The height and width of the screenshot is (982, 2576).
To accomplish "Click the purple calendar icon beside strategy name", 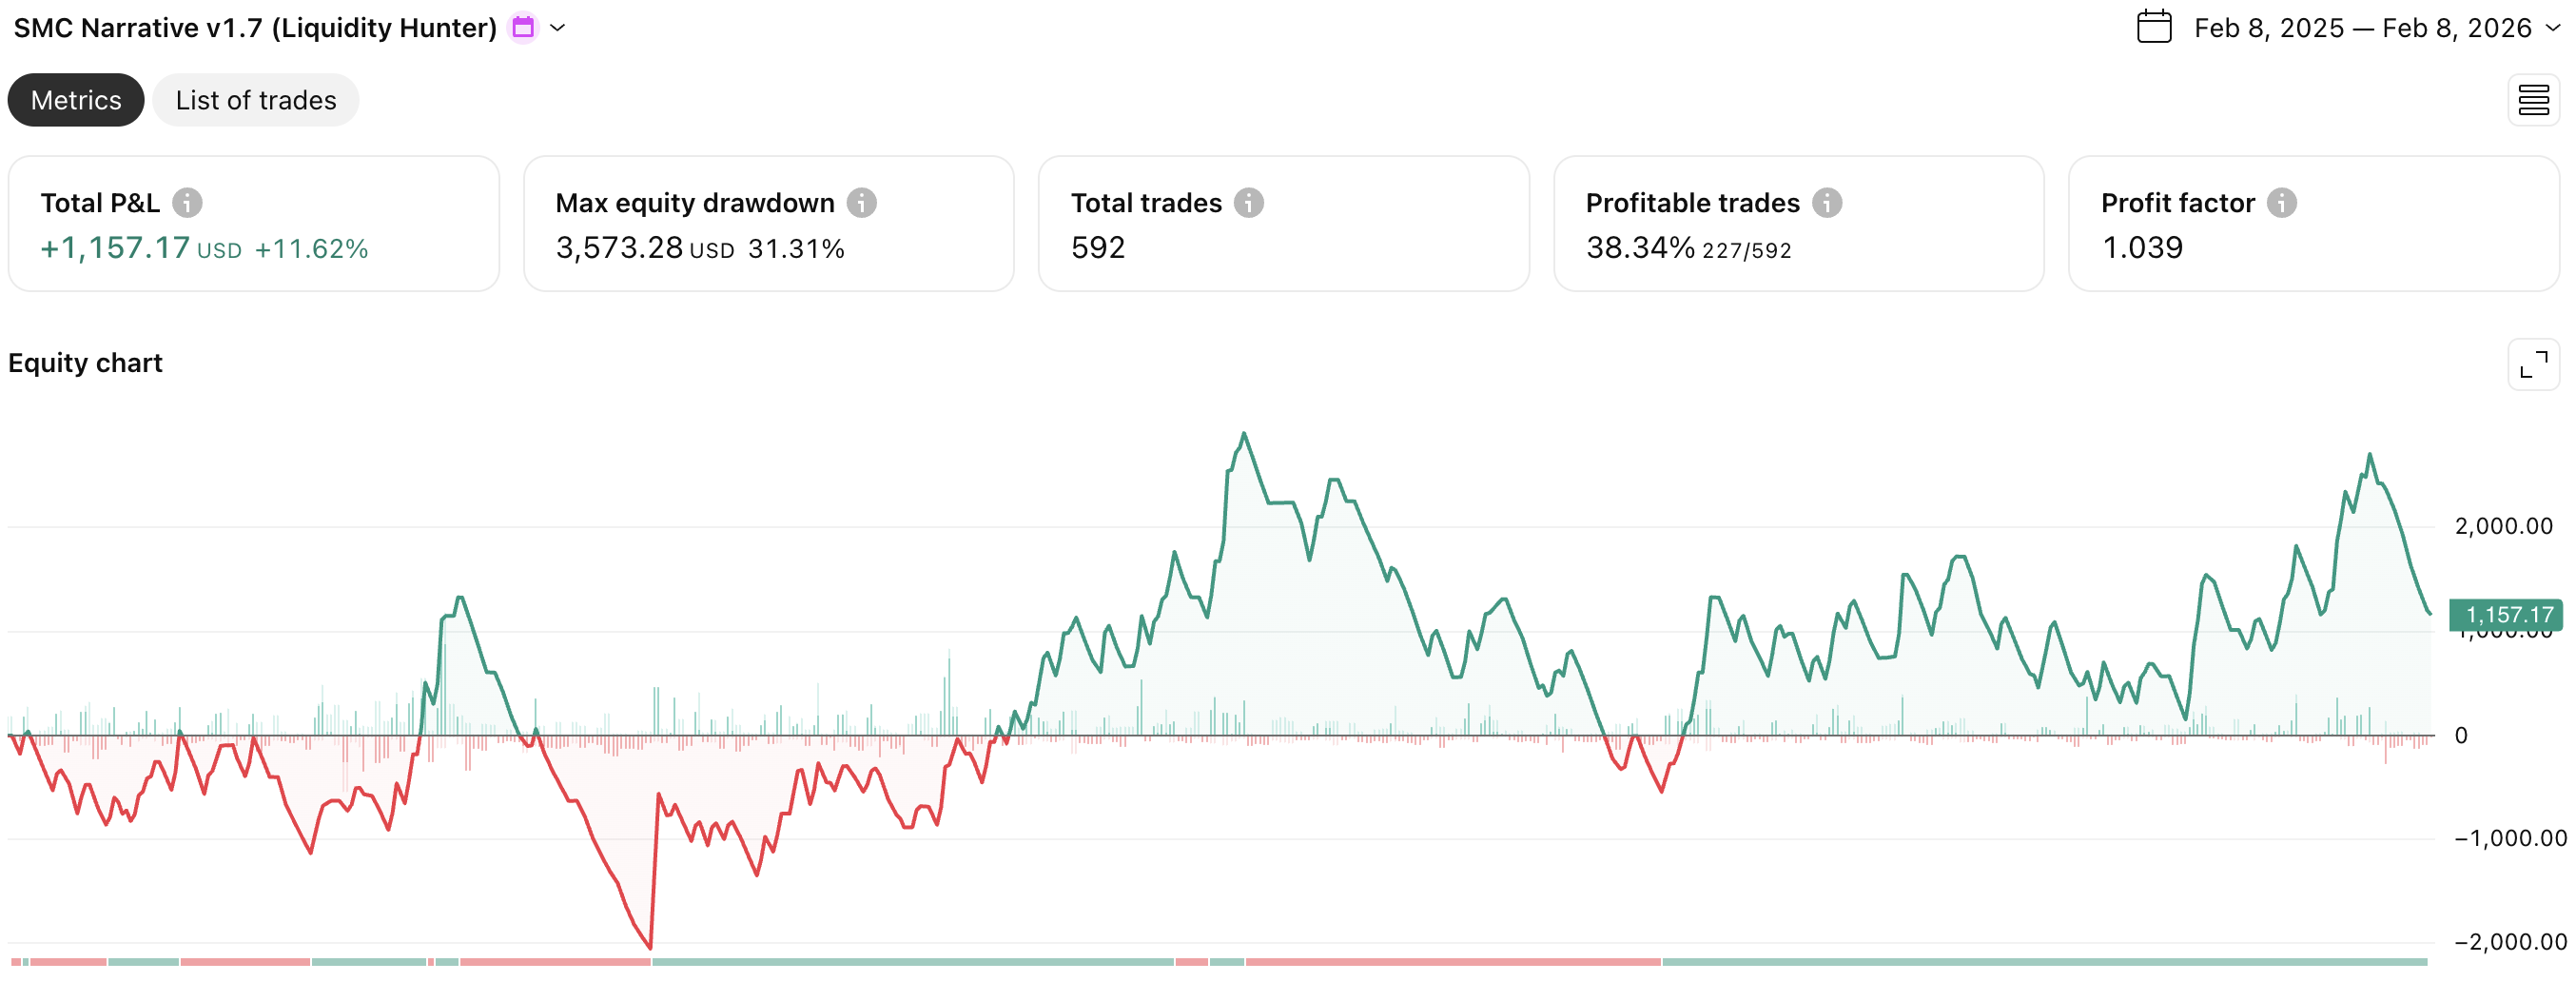I will (x=523, y=27).
